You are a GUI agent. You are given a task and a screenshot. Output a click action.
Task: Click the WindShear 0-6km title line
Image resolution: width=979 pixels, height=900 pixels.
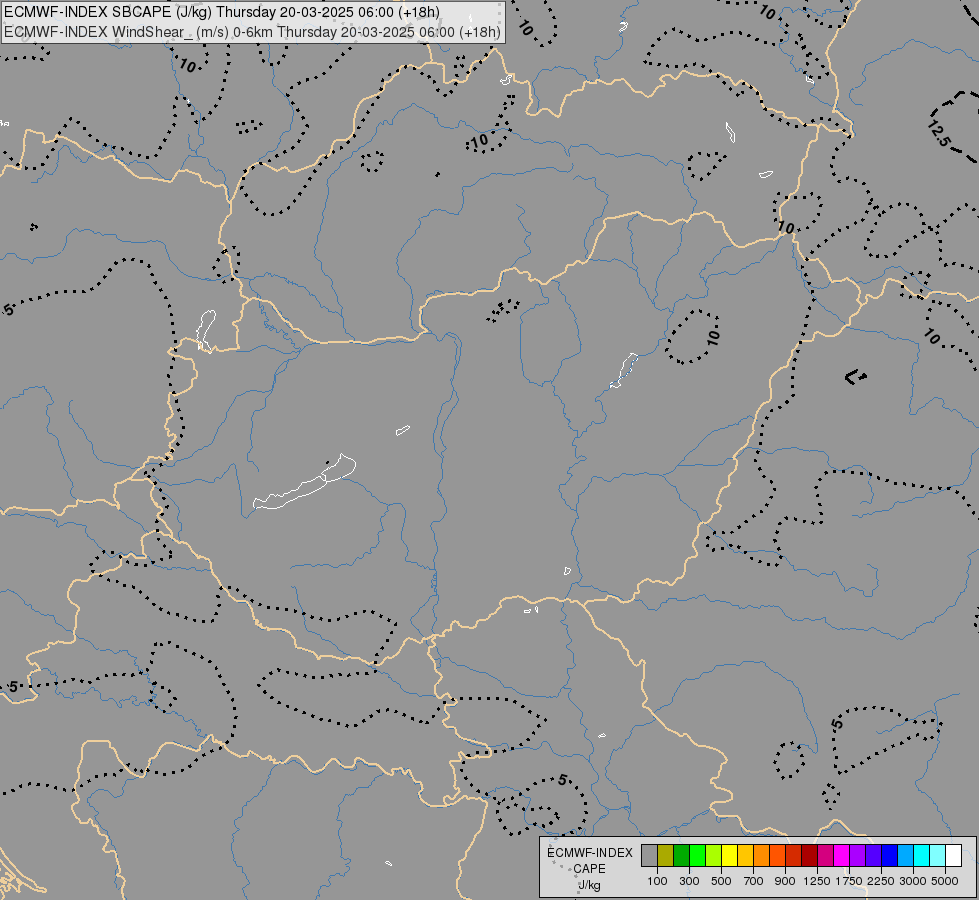[x=252, y=32]
